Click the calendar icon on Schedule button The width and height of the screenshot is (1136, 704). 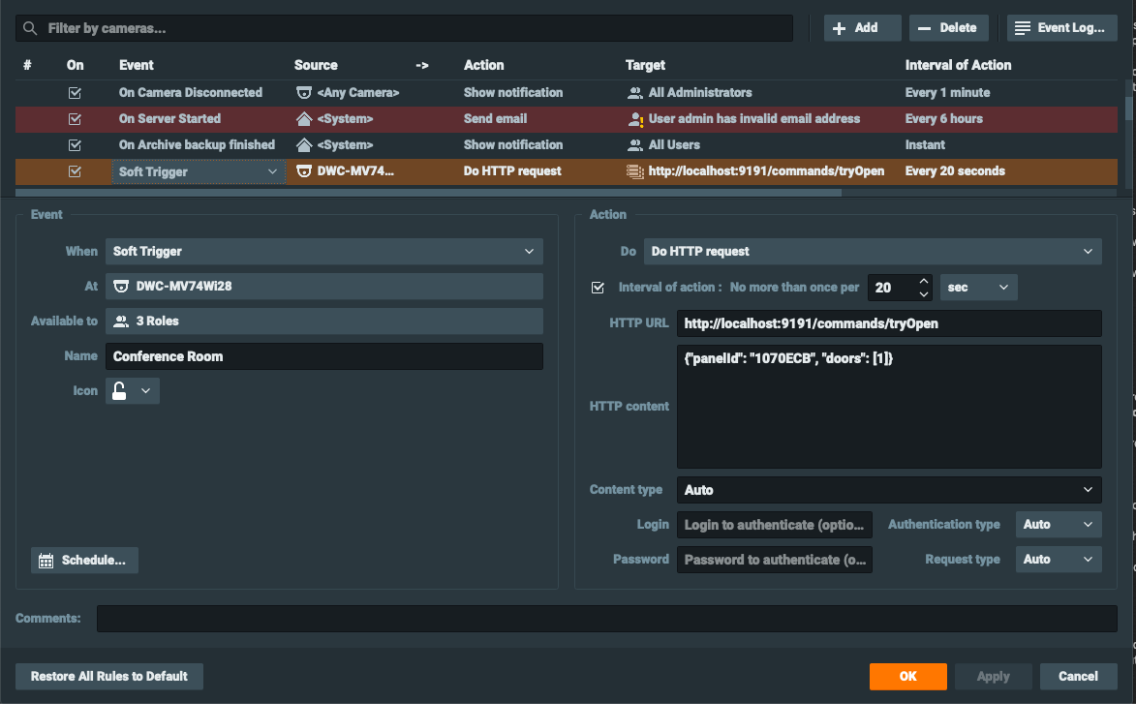tap(46, 561)
